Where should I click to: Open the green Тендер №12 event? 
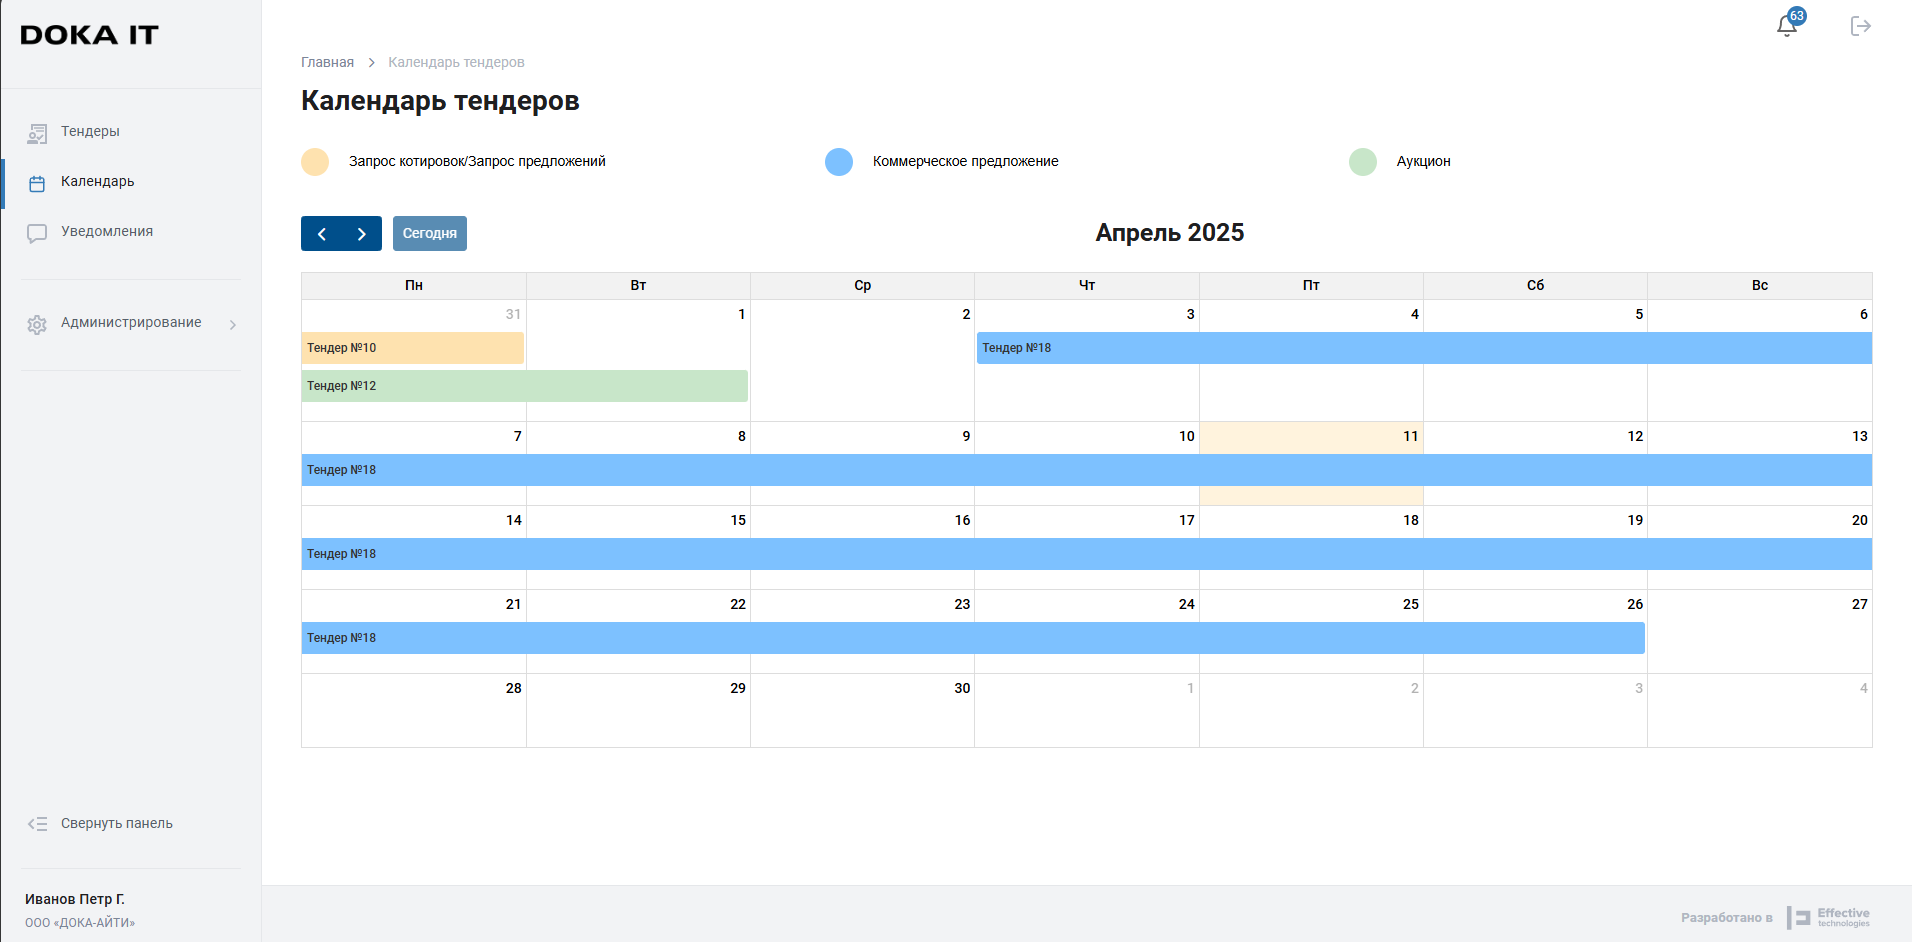click(524, 386)
